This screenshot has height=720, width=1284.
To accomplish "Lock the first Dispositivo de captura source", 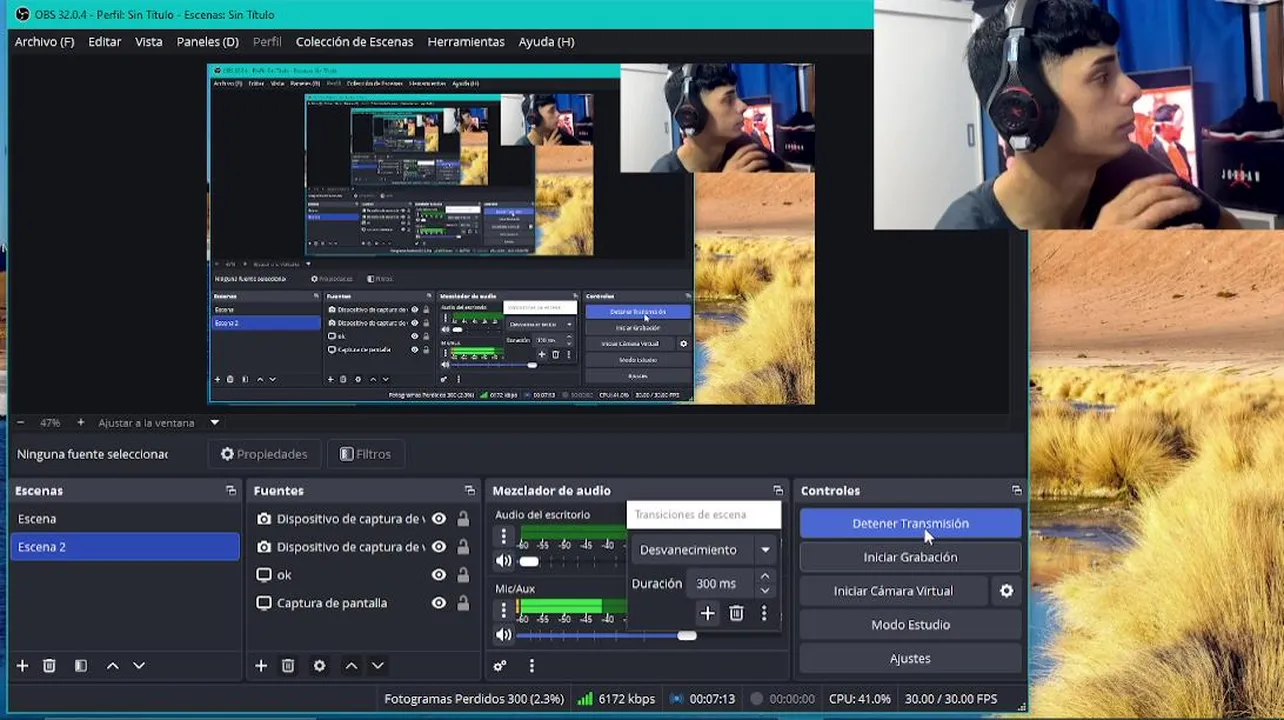I will click(x=463, y=519).
